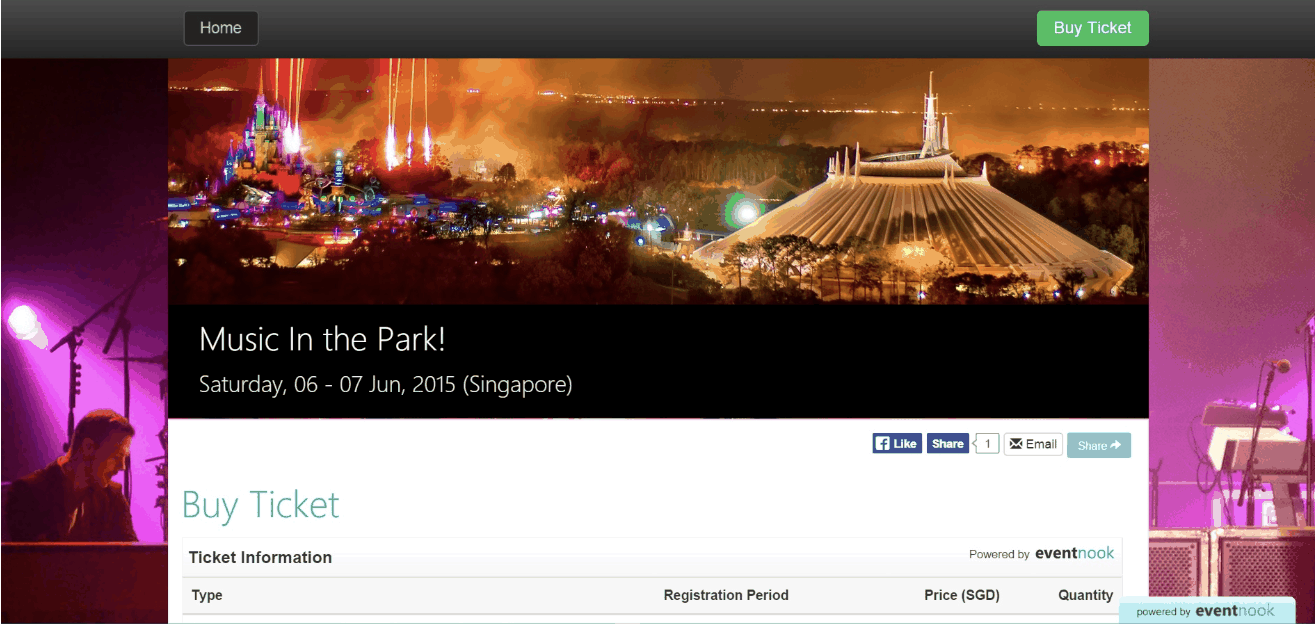Click the eventnook badge at bottom corner

click(x=1206, y=611)
